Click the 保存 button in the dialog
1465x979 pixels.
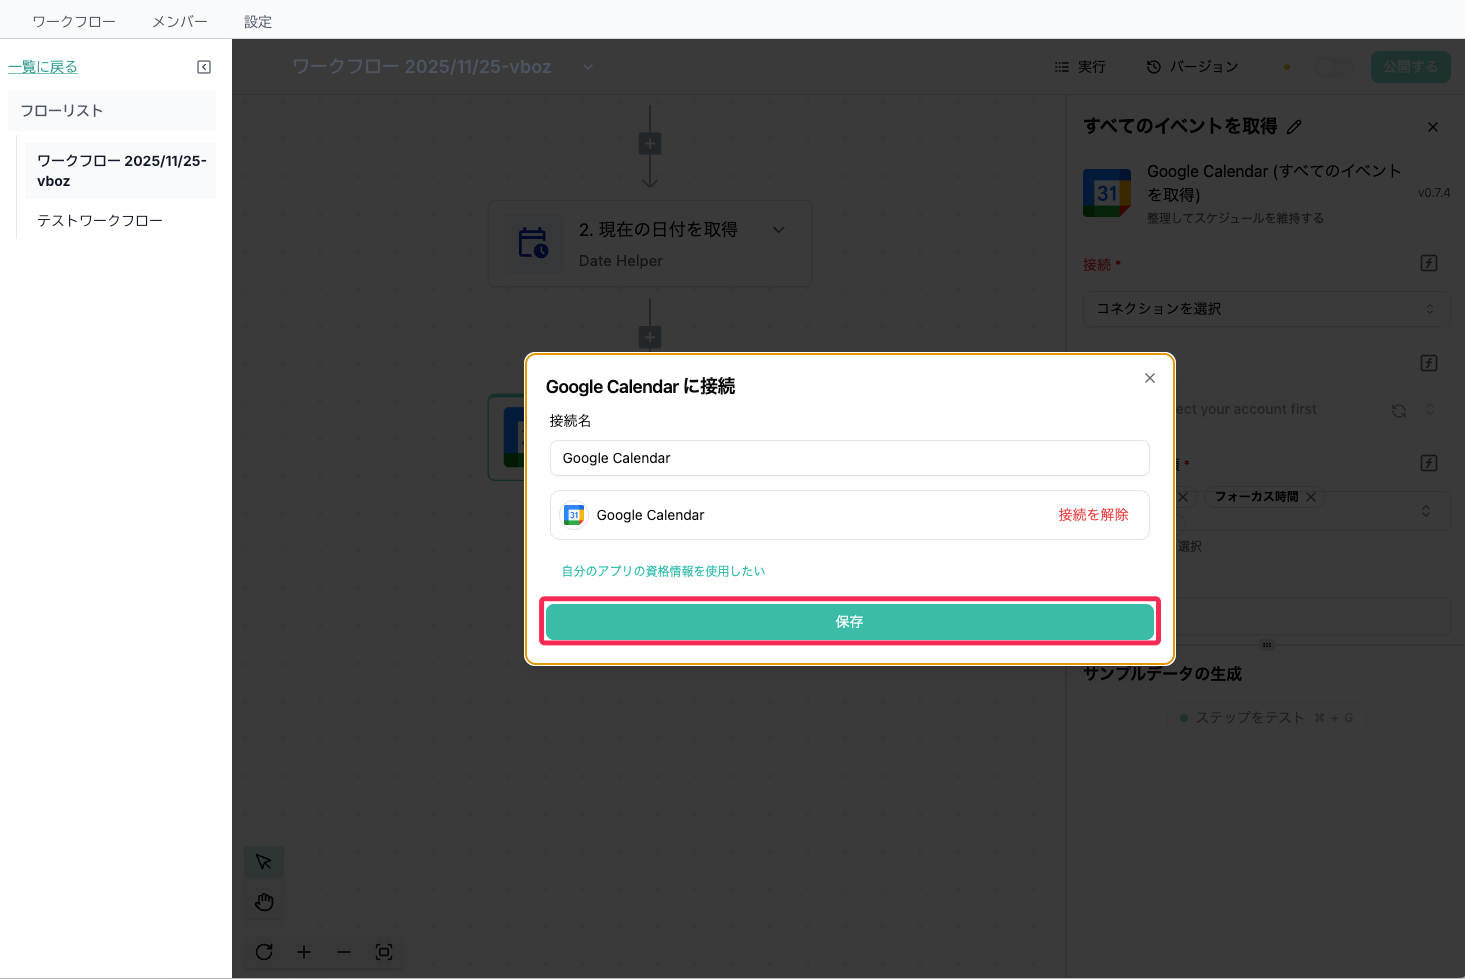849,621
